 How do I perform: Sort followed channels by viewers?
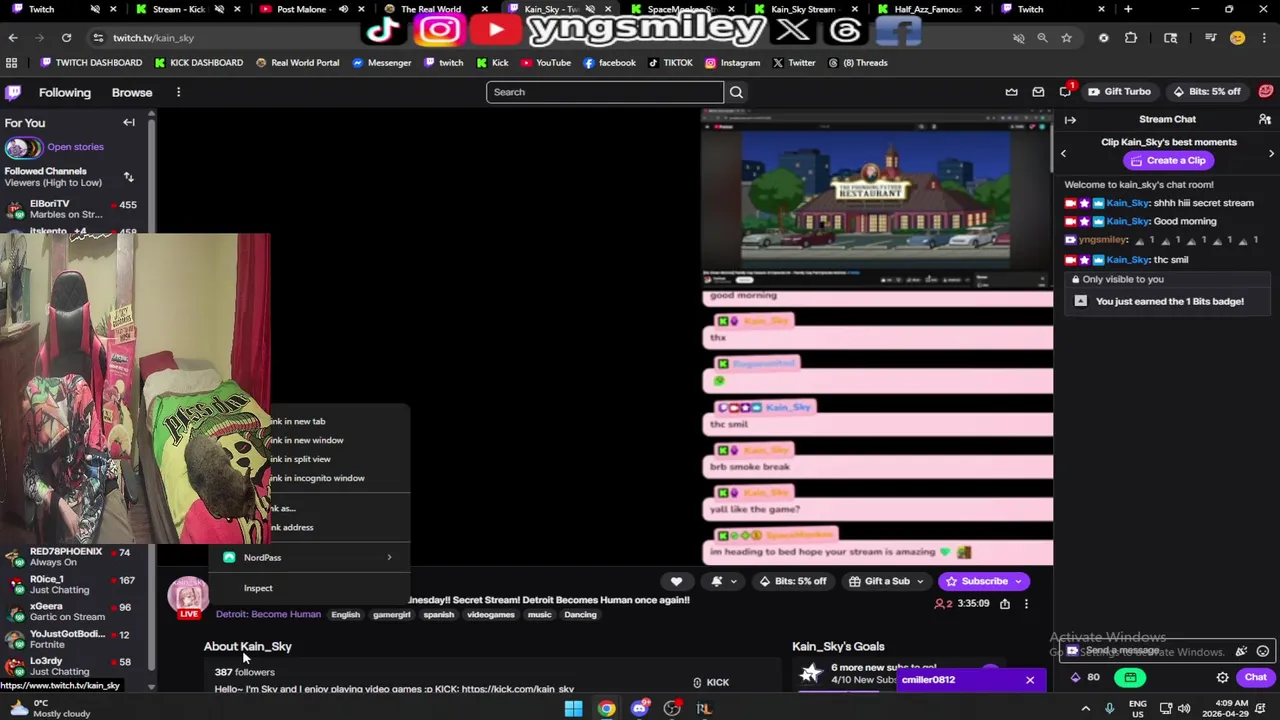[128, 177]
